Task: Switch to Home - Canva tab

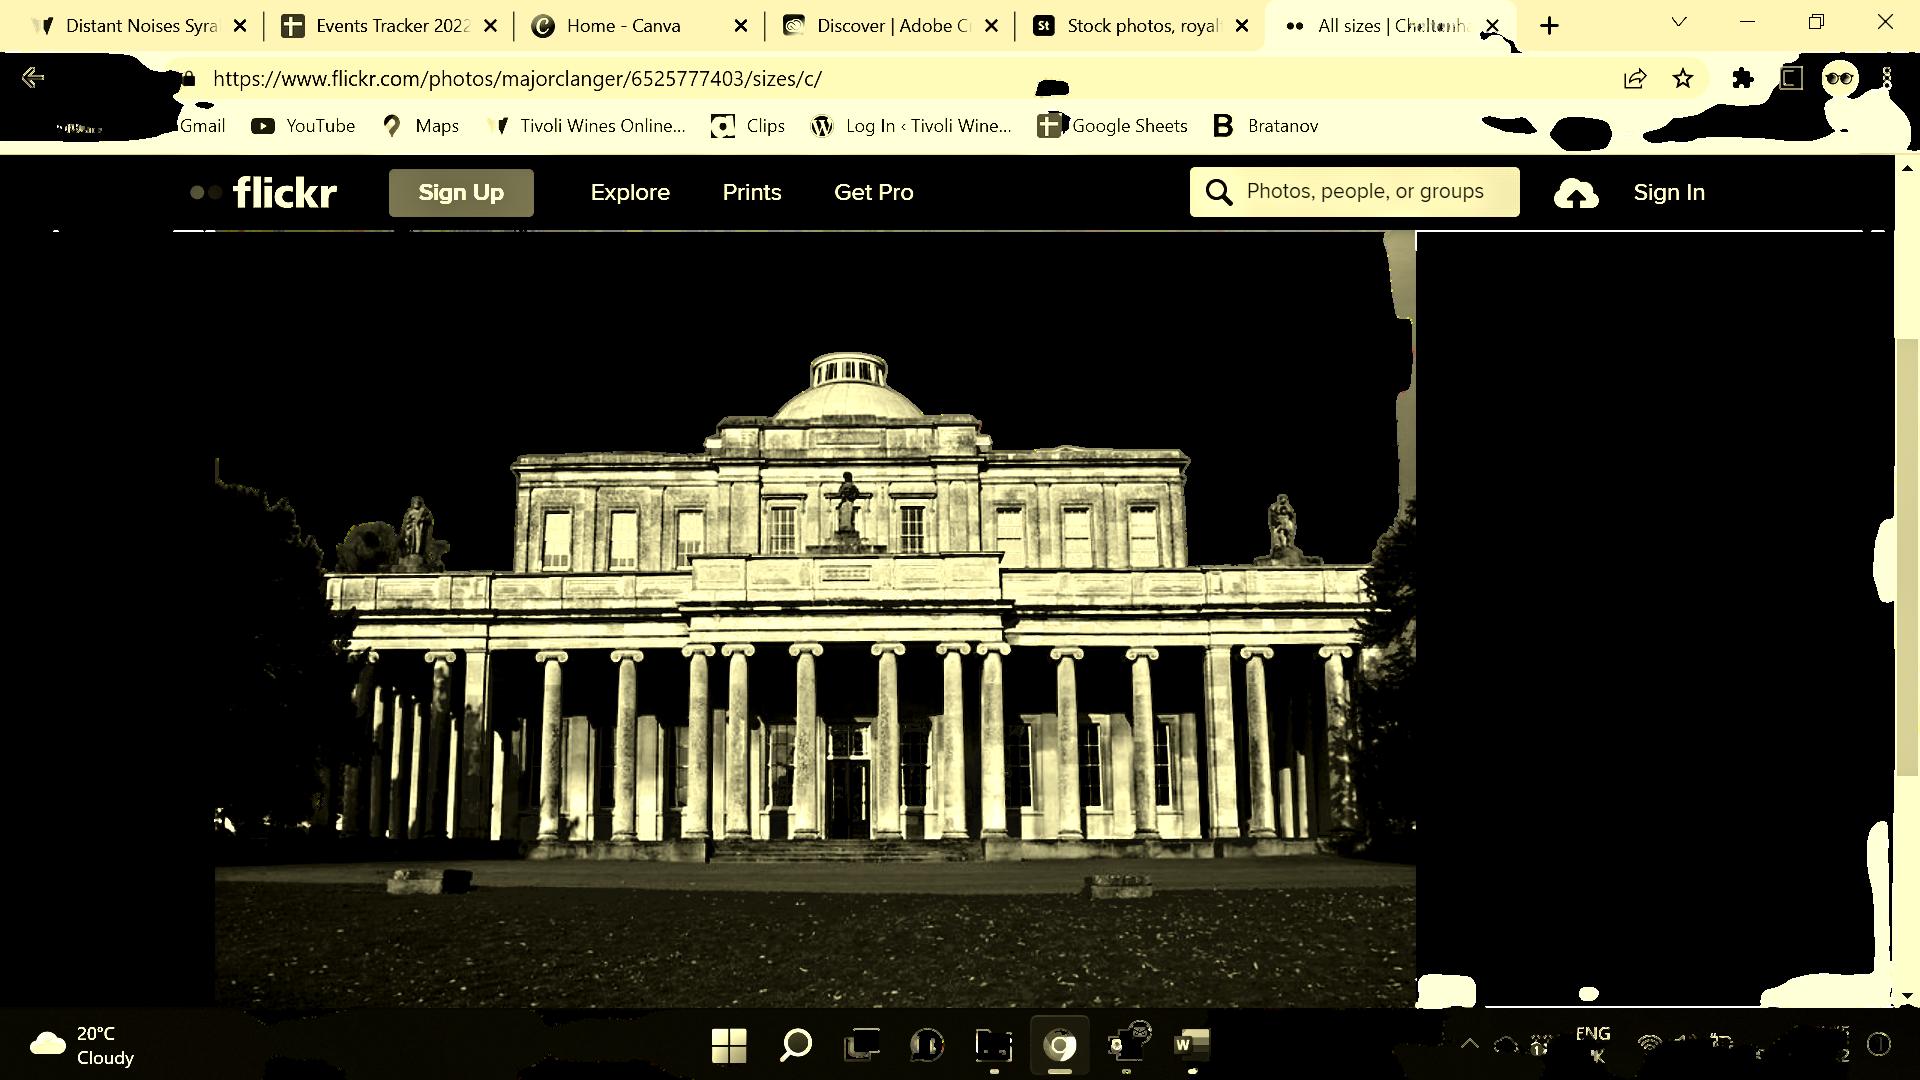Action: tap(623, 26)
